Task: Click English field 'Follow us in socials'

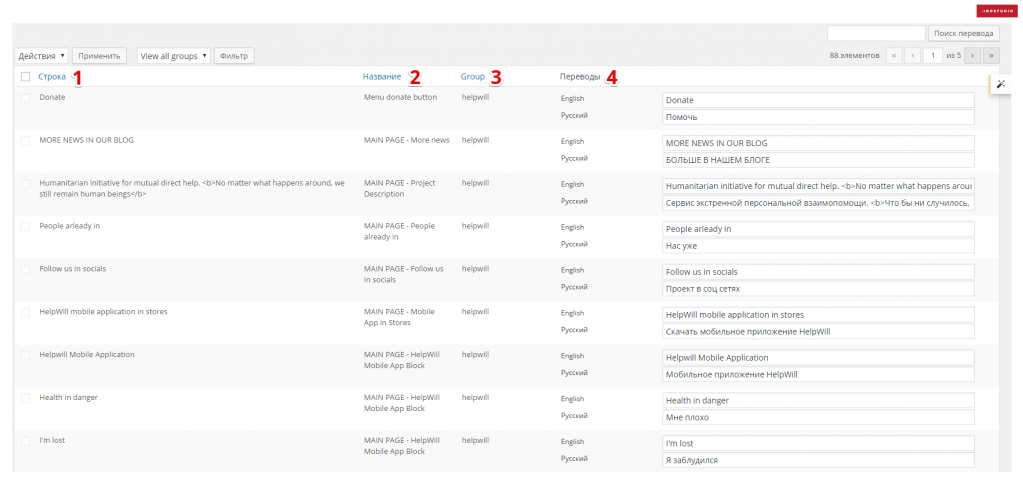Action: pyautogui.click(x=817, y=271)
